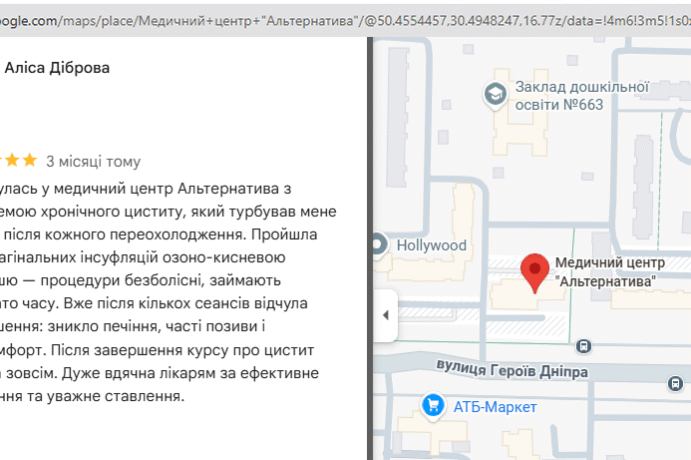The height and width of the screenshot is (460, 691).
Task: Collapse the side panel with the arrow
Action: [x=386, y=315]
